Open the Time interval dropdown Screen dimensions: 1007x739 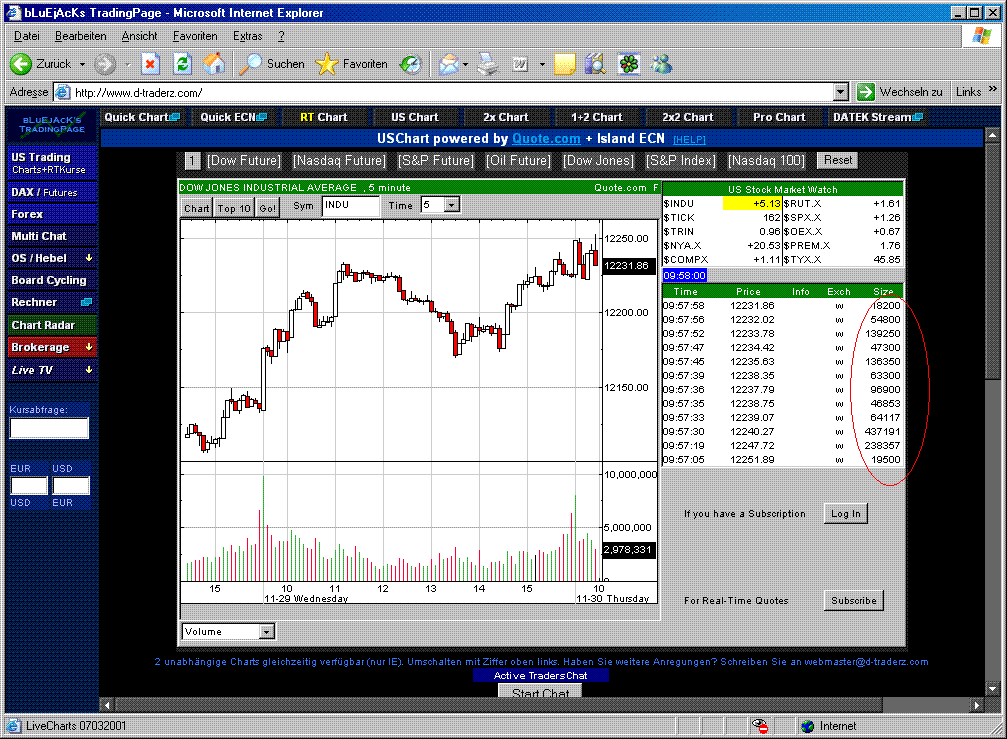click(452, 205)
